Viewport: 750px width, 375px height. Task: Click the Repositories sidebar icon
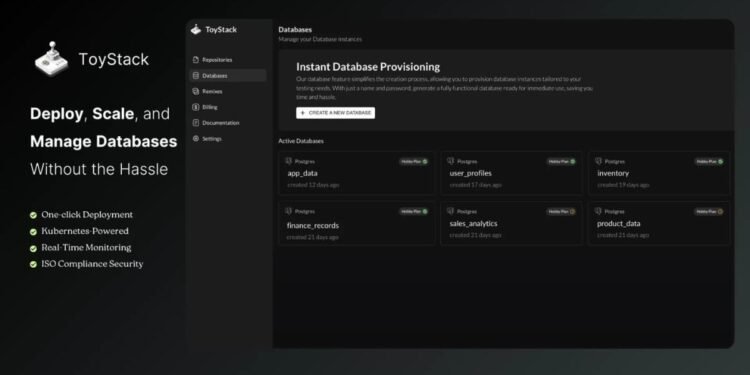tap(195, 60)
